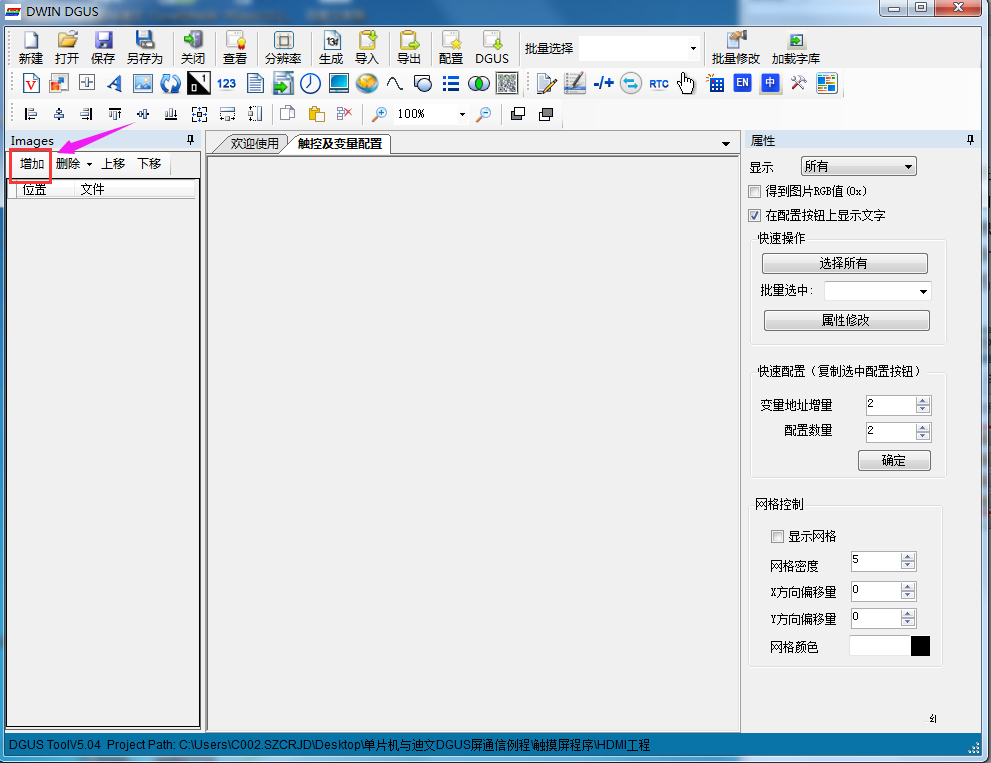
Task: Uncheck 在配置按钮上显示文字 checkbox
Action: click(754, 216)
